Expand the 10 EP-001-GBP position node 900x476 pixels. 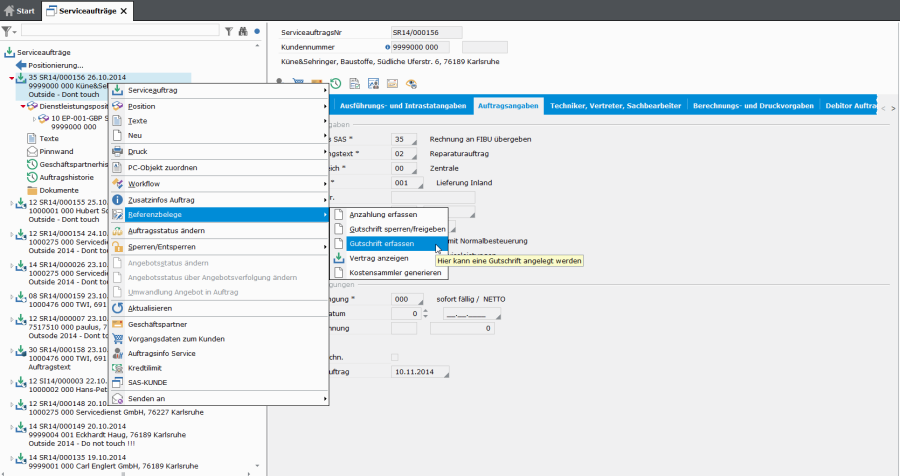[x=34, y=117]
